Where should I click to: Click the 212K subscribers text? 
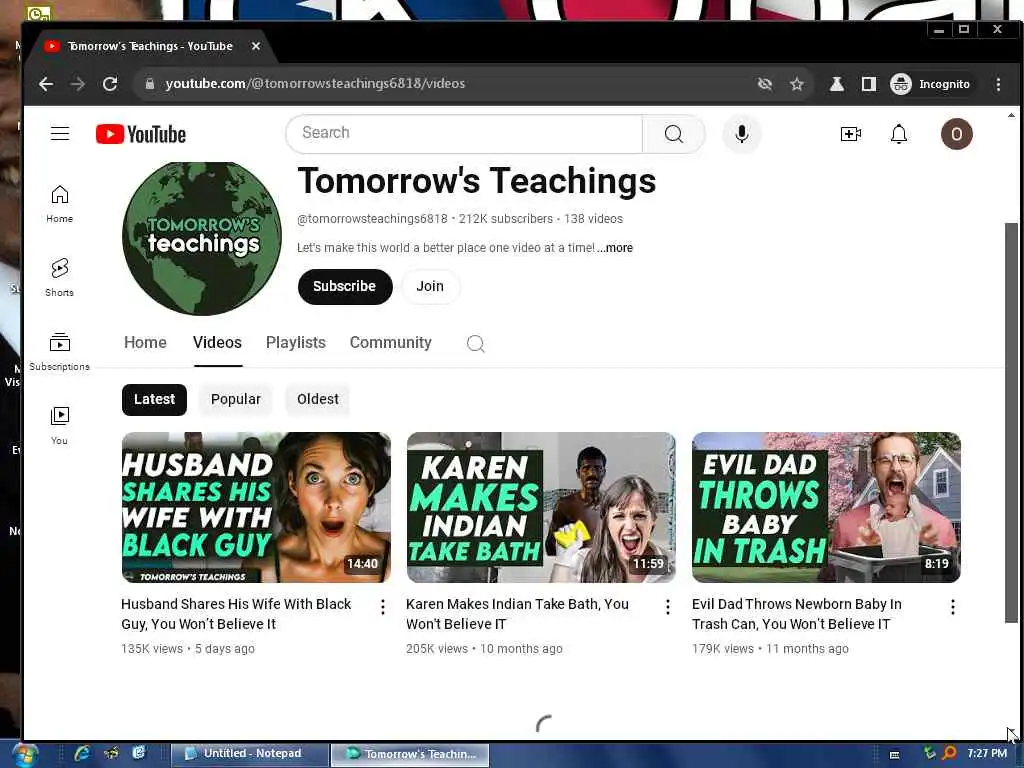[x=505, y=219]
